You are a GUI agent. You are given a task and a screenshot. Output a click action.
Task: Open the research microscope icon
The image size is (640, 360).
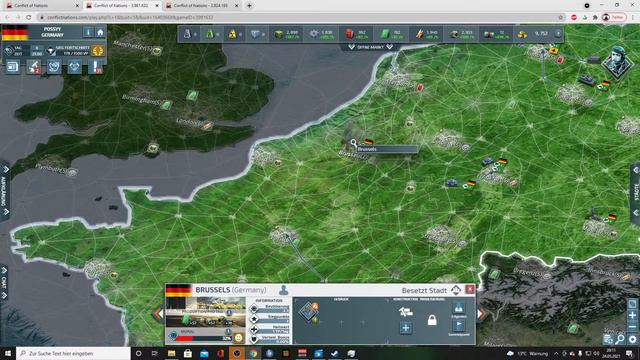point(33,67)
